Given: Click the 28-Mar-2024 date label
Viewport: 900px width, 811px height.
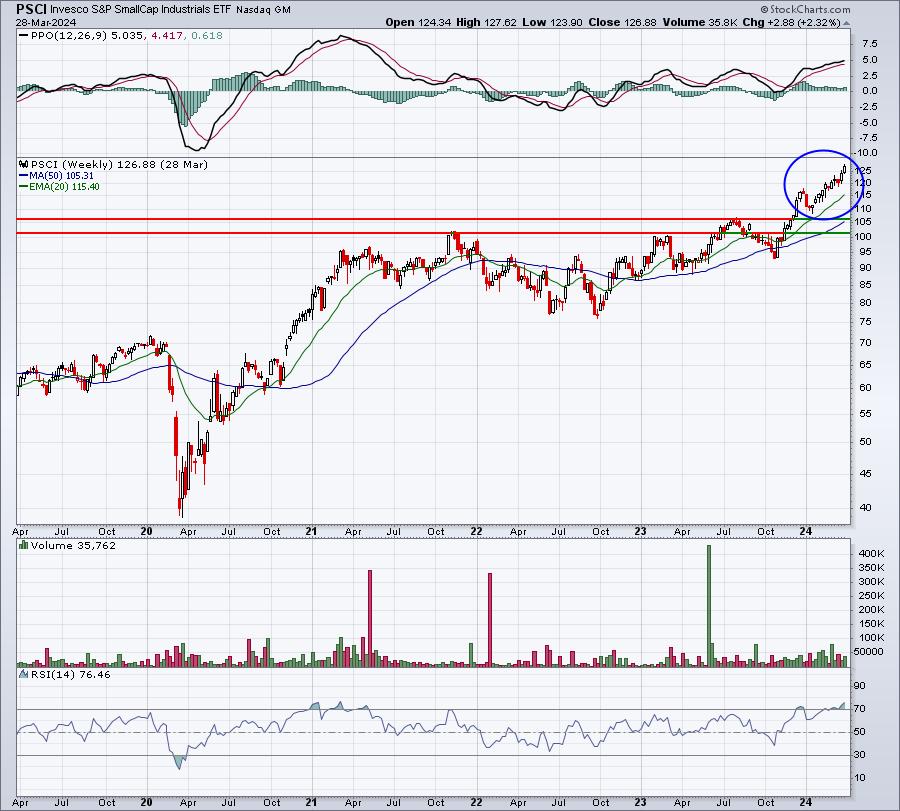Looking at the screenshot, I should pyautogui.click(x=37, y=23).
